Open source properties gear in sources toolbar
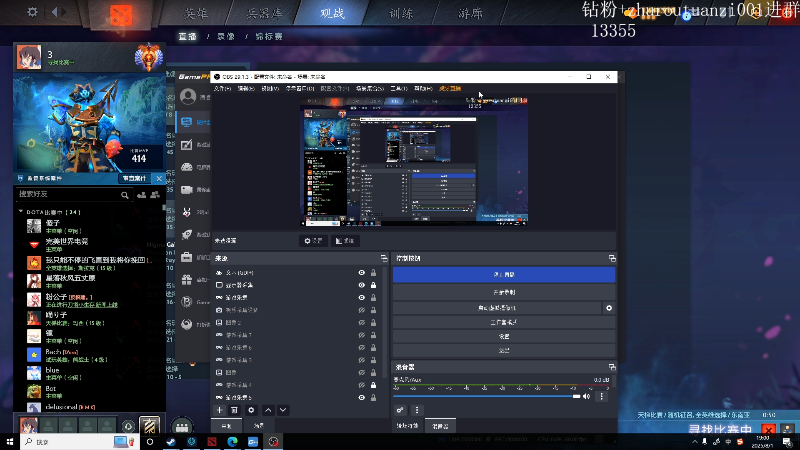Screen dimensions: 800x450 click(251, 410)
